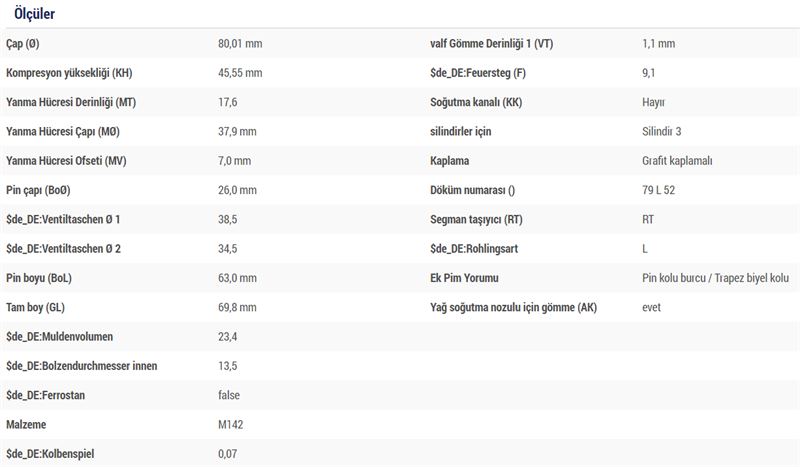Screen dimensions: 800x467
Task: Click the 45,55 mm compression height value
Action: pyautogui.click(x=239, y=73)
